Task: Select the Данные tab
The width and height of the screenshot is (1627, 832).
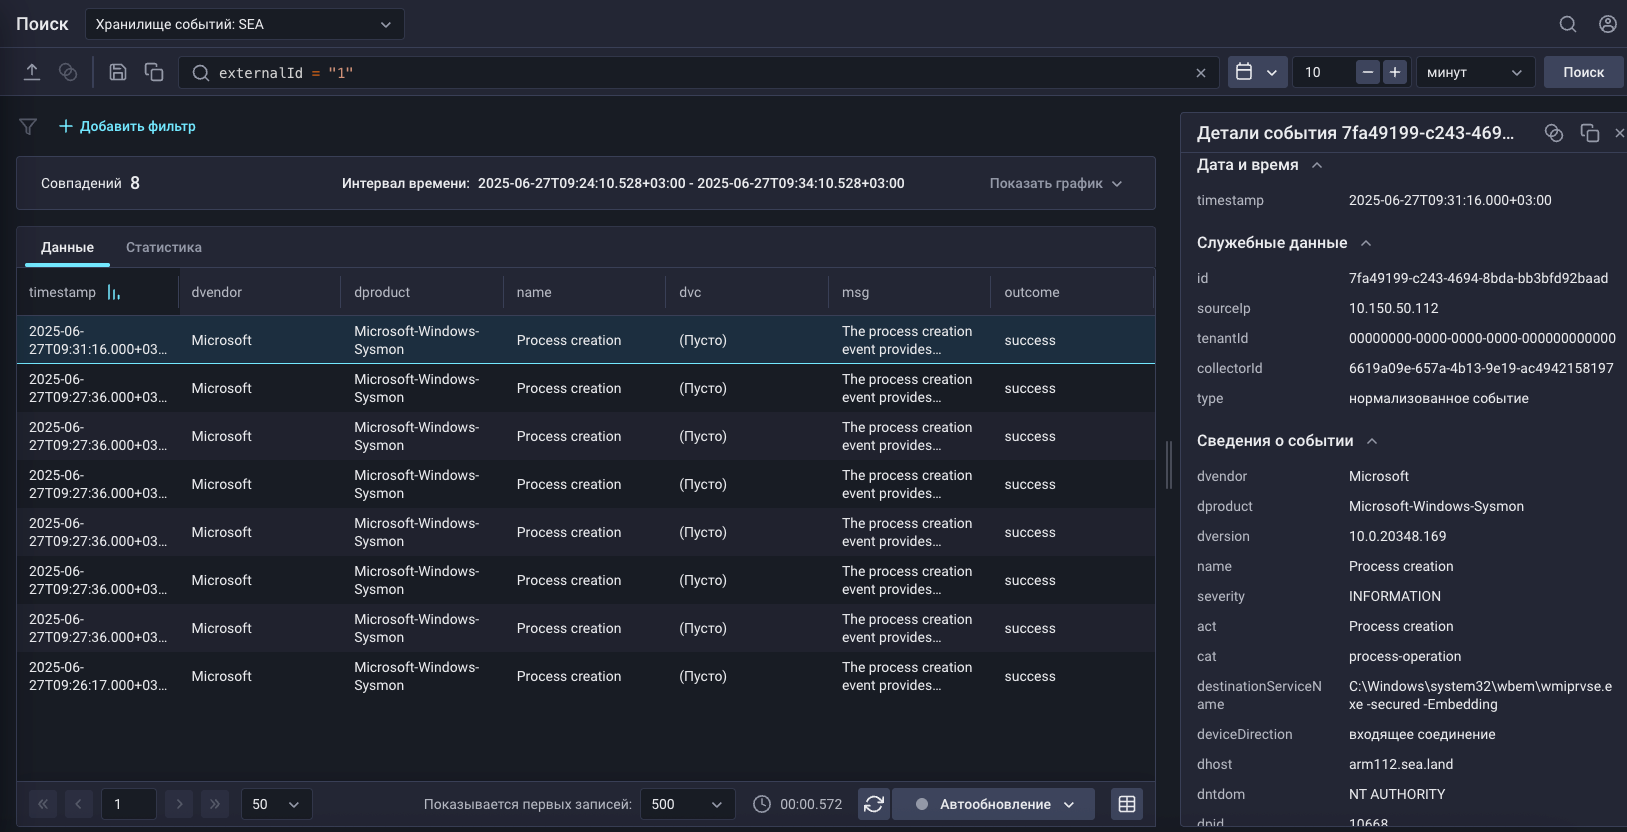Action: (x=67, y=247)
